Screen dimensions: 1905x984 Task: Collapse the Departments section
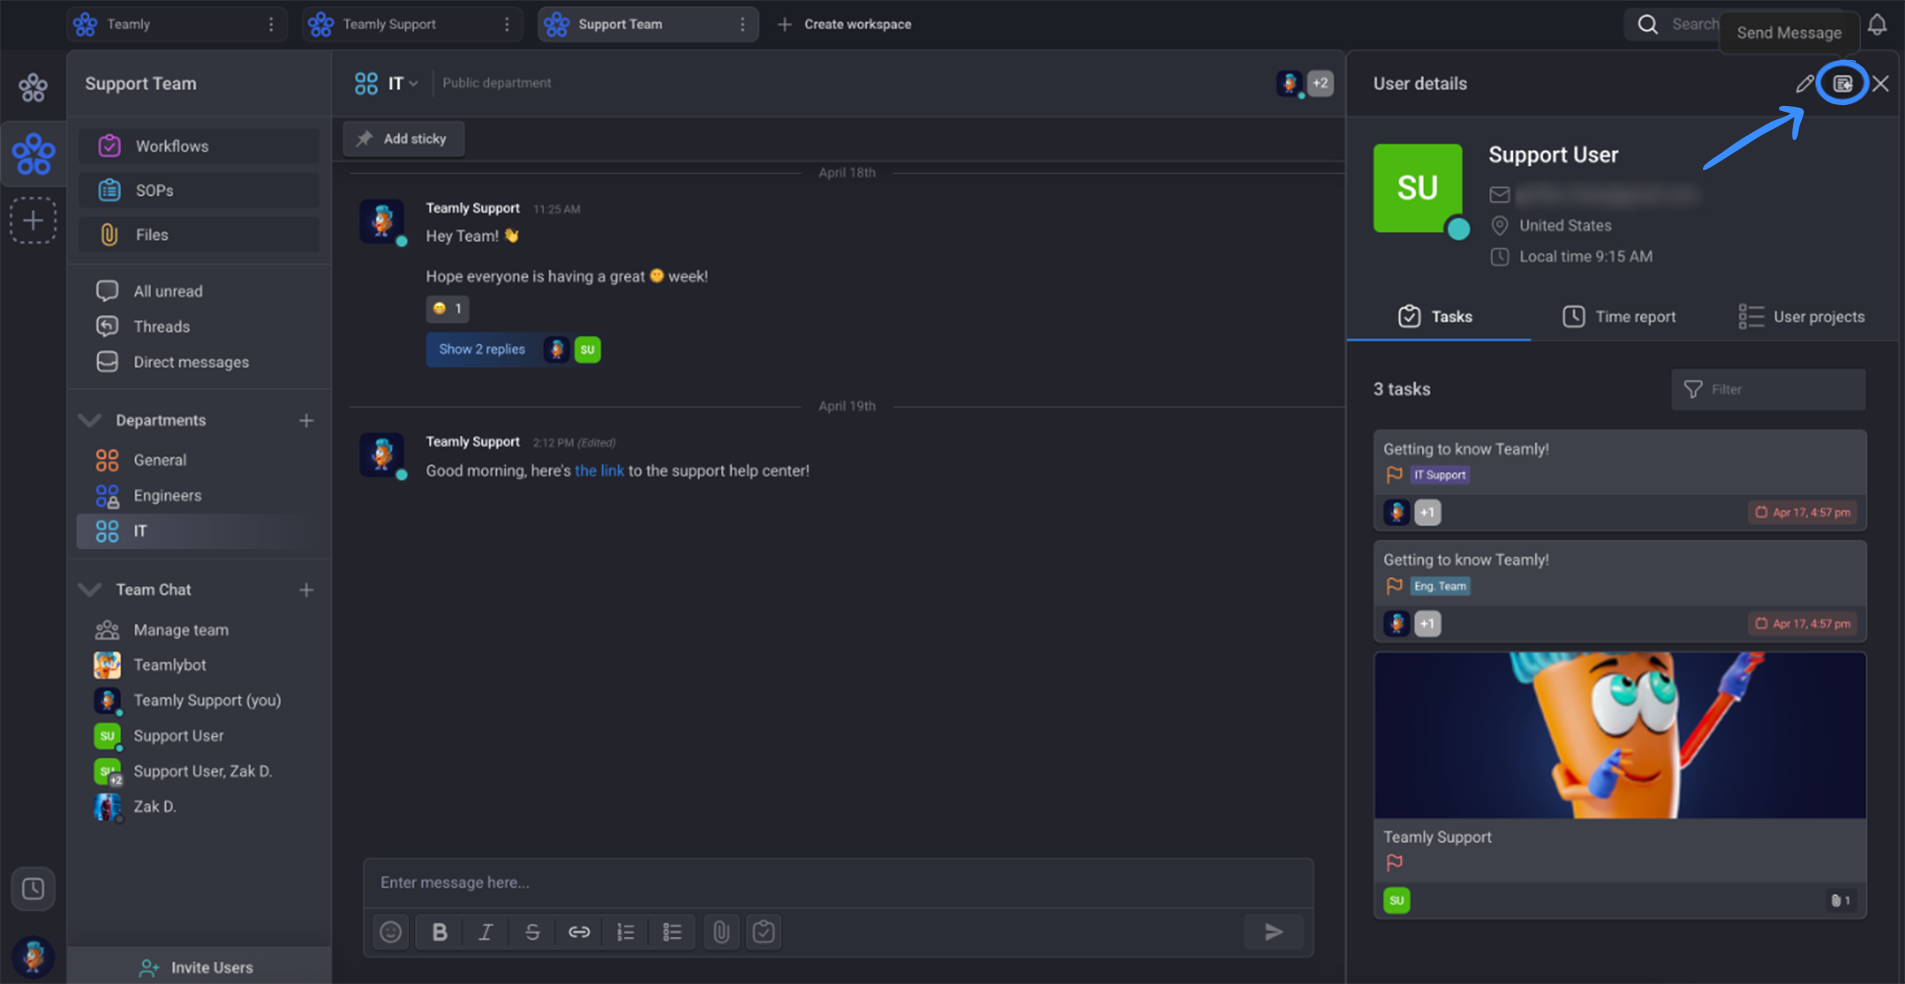click(90, 420)
